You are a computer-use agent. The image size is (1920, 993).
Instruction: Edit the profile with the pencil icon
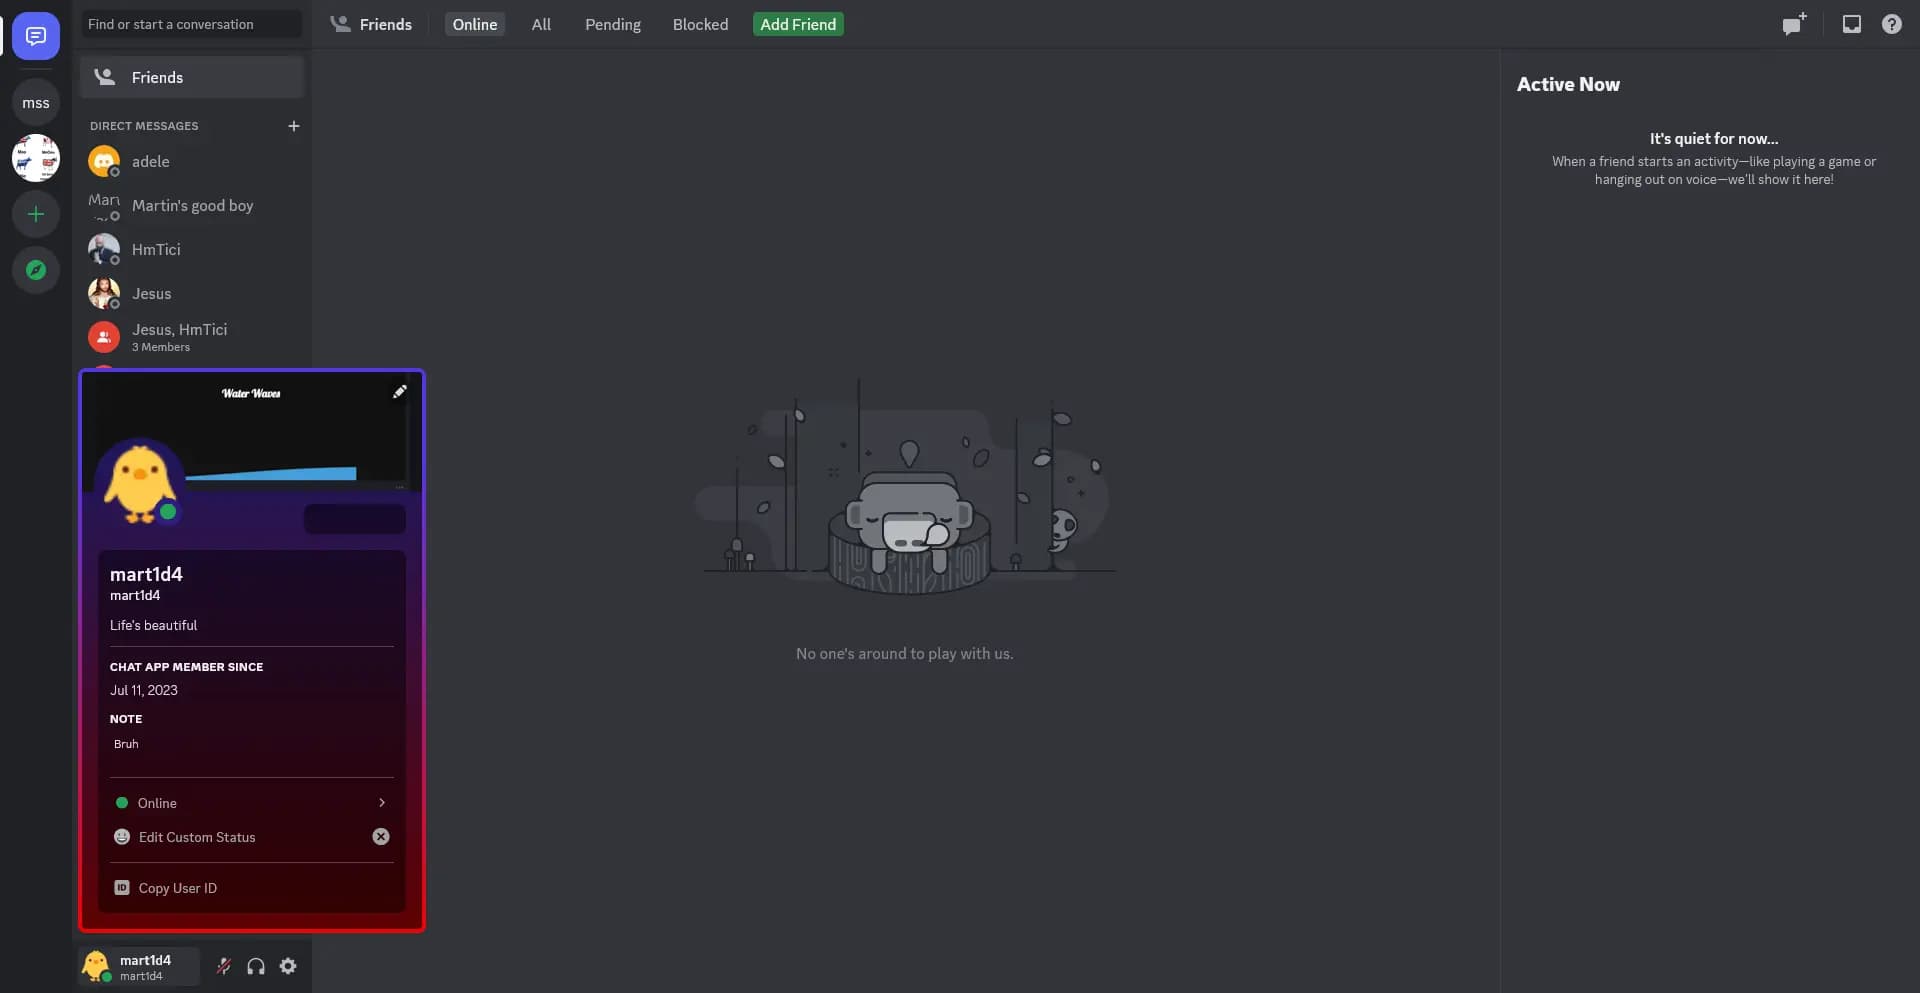pos(399,392)
